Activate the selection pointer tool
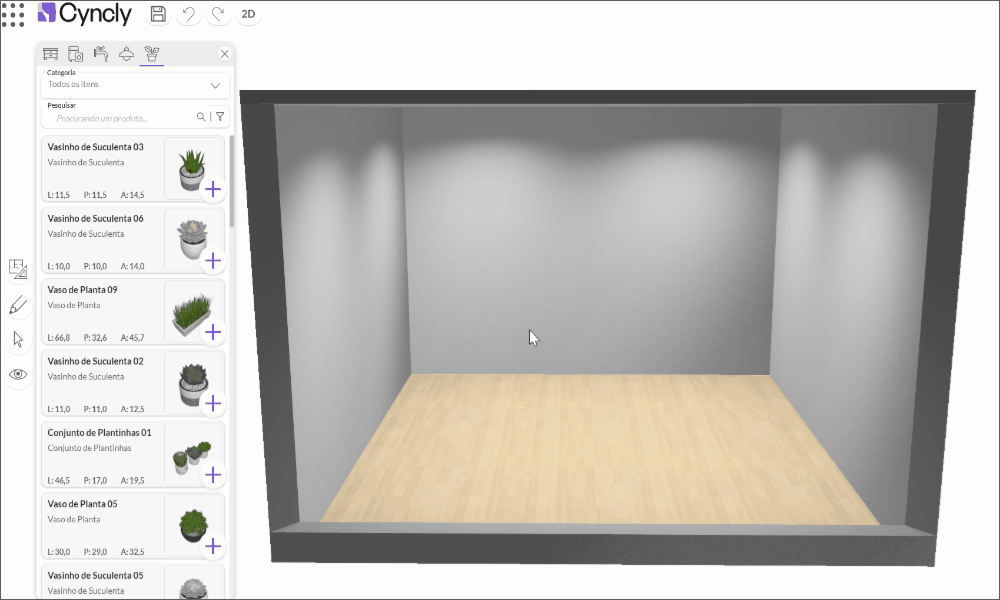Screen dimensions: 1000x600 (18, 339)
